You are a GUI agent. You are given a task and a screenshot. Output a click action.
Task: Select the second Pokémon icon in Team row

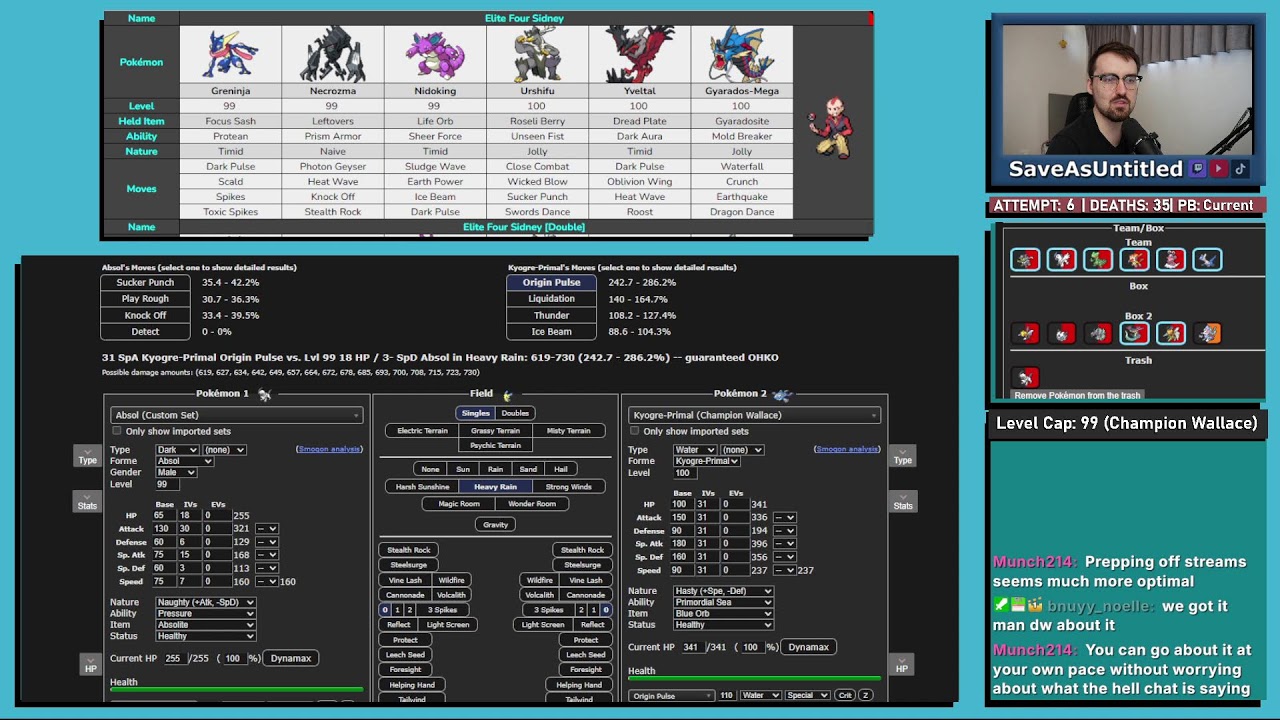click(x=1062, y=260)
